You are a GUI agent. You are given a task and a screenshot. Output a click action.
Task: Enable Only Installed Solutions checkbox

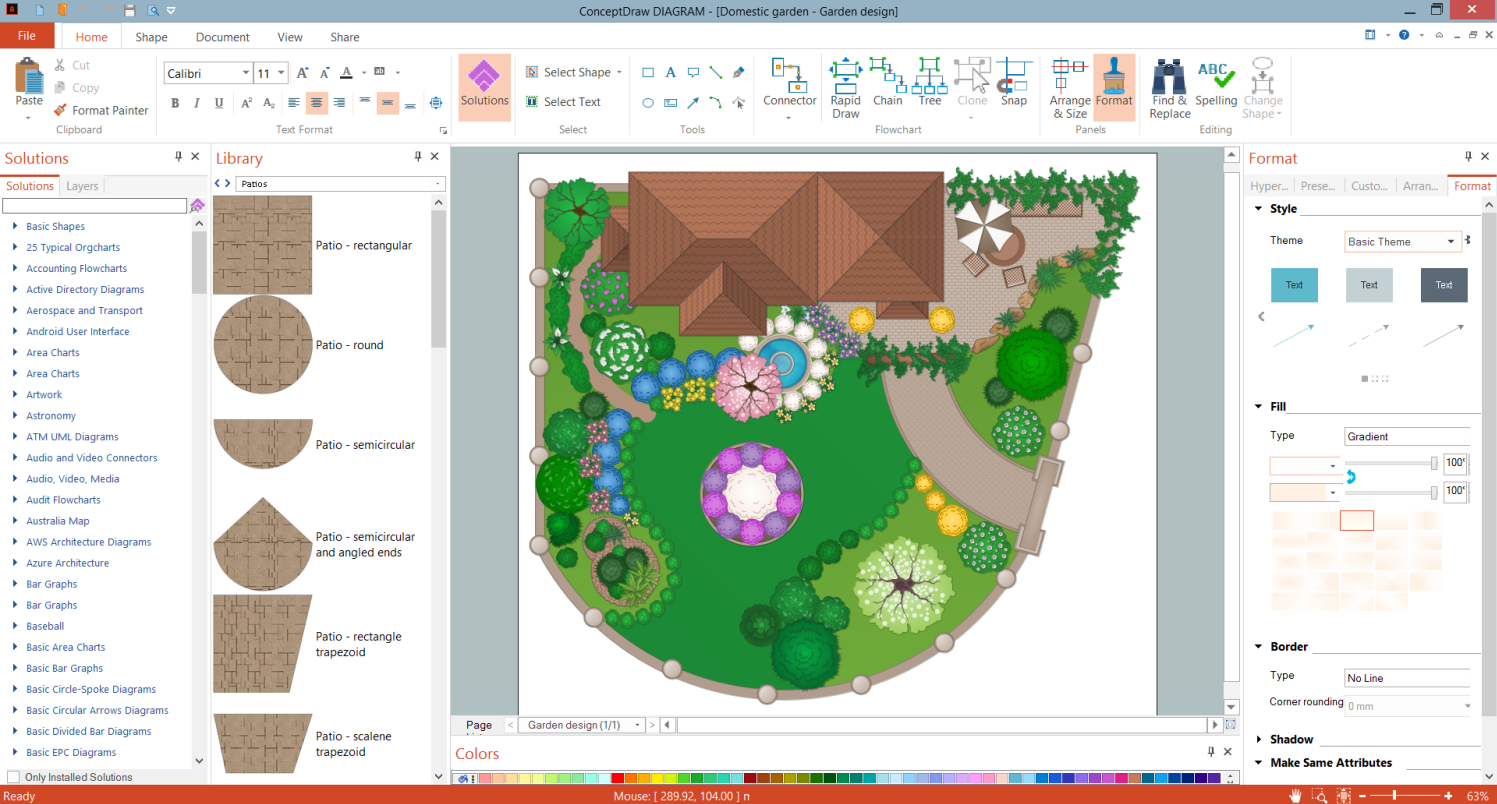(14, 777)
